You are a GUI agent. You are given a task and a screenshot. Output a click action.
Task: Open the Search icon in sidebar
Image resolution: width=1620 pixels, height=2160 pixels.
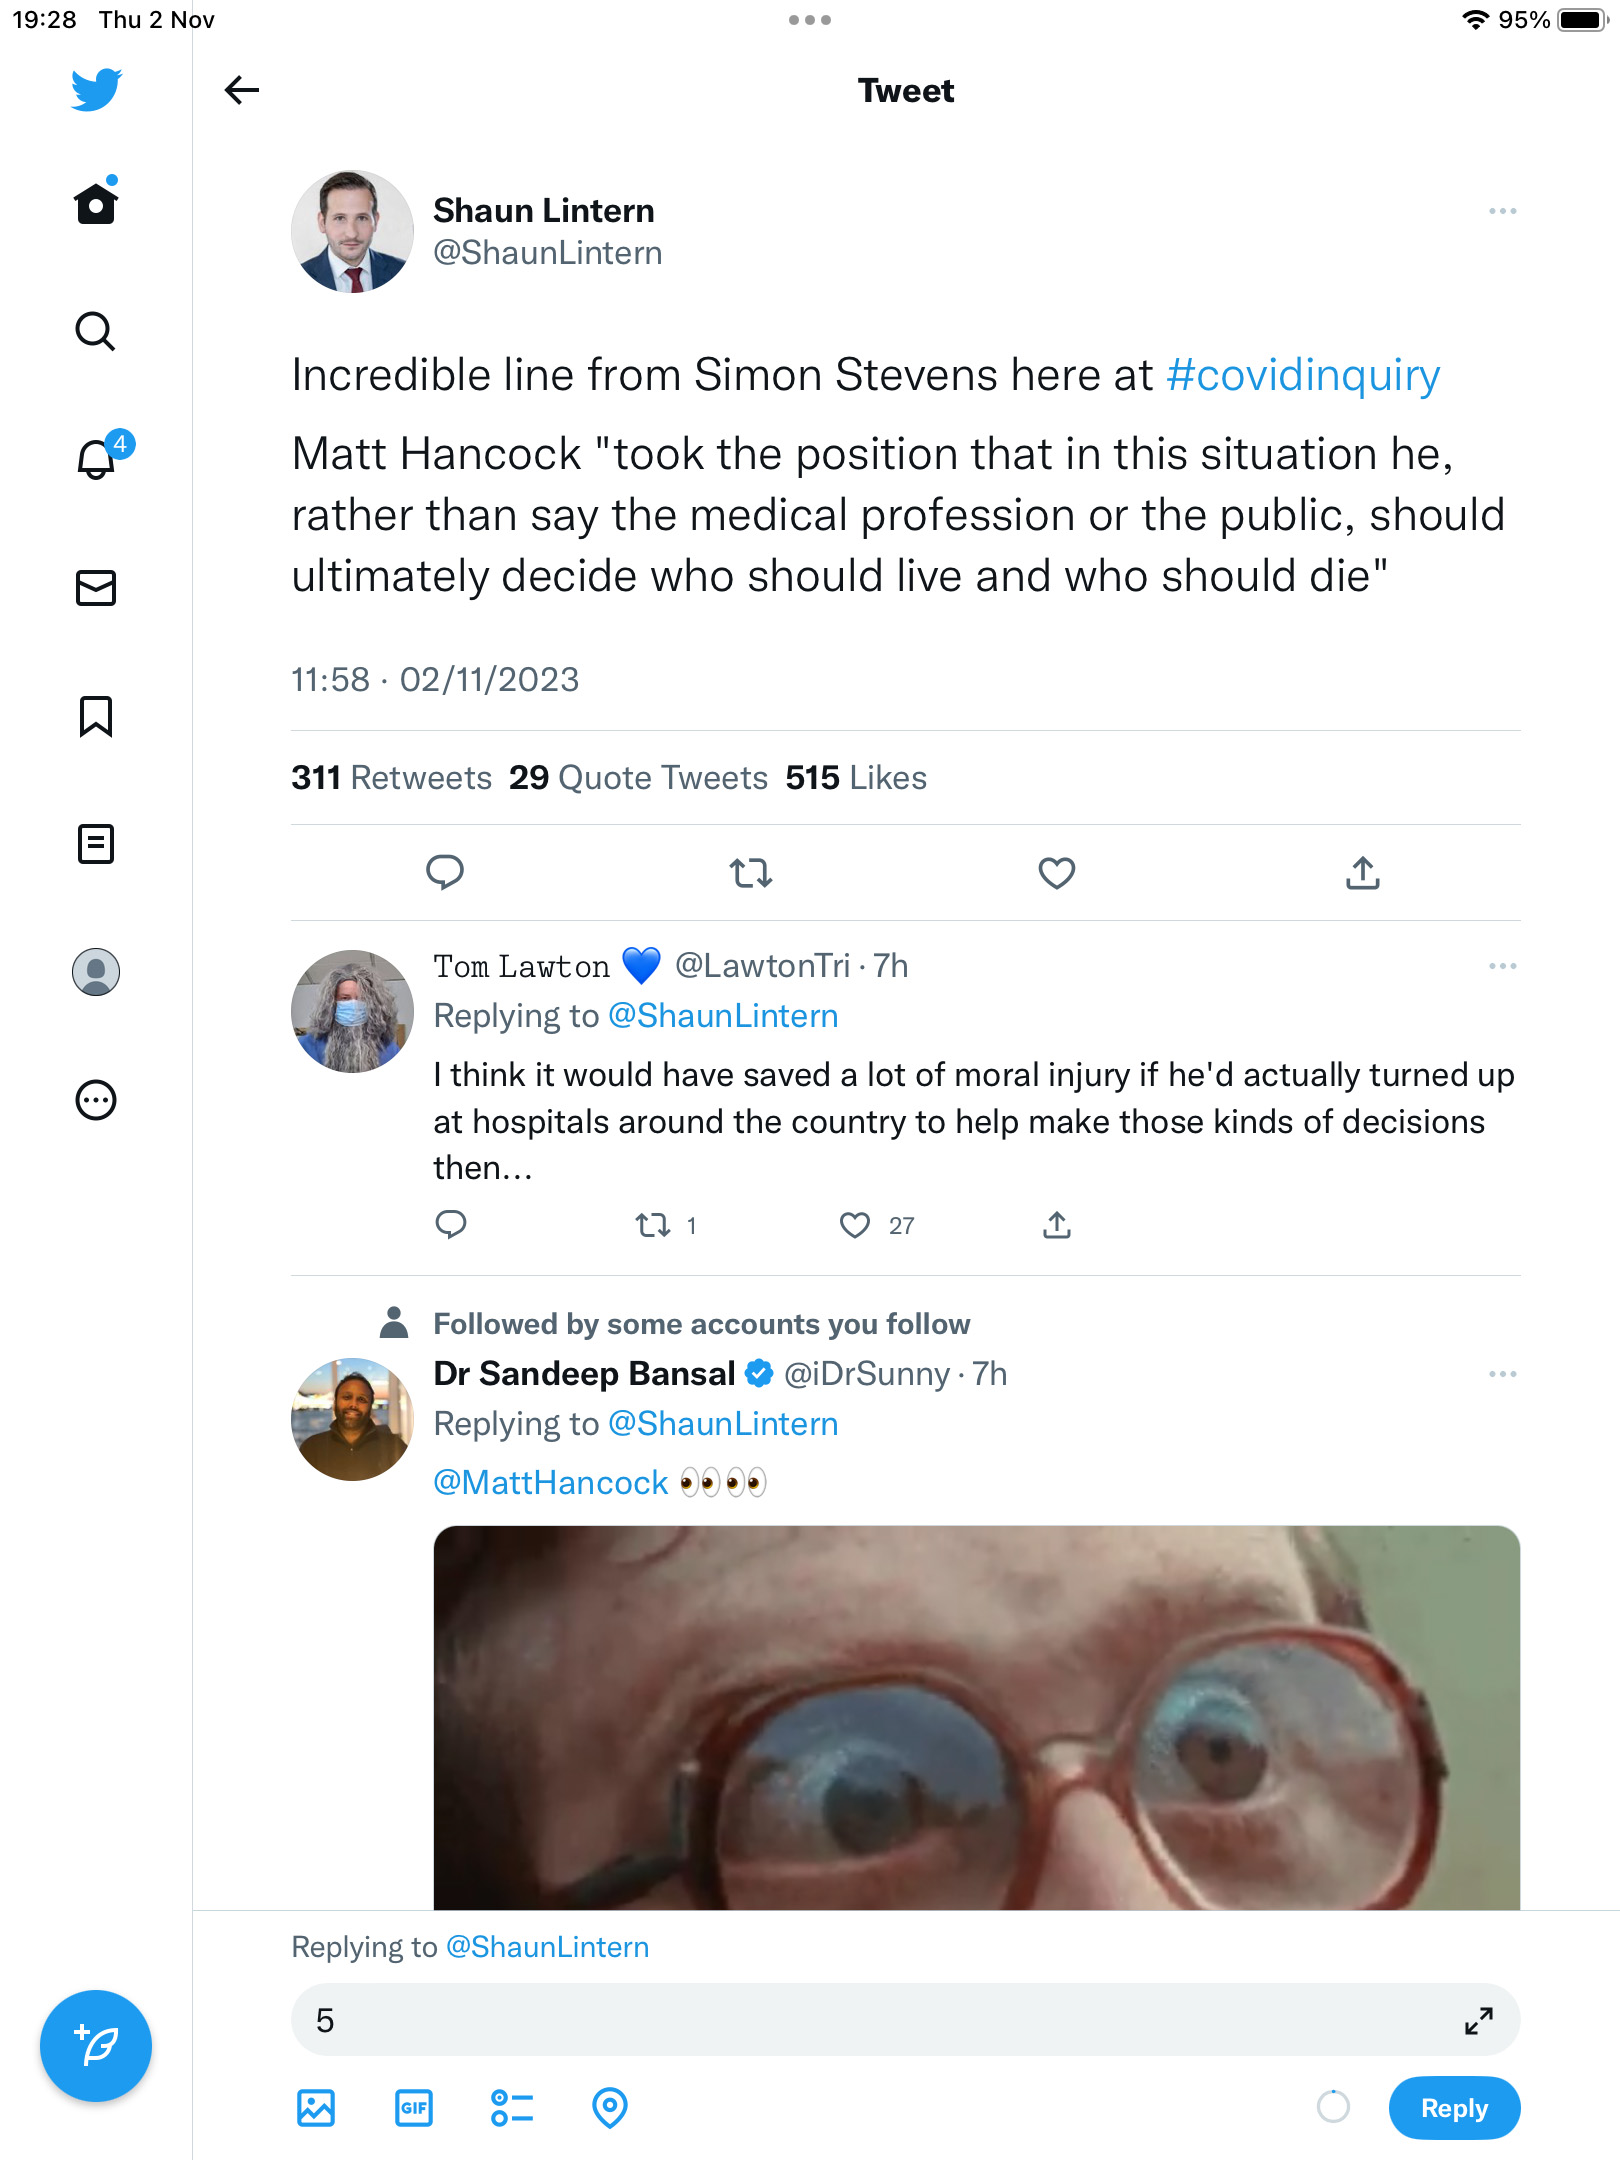pyautogui.click(x=96, y=331)
